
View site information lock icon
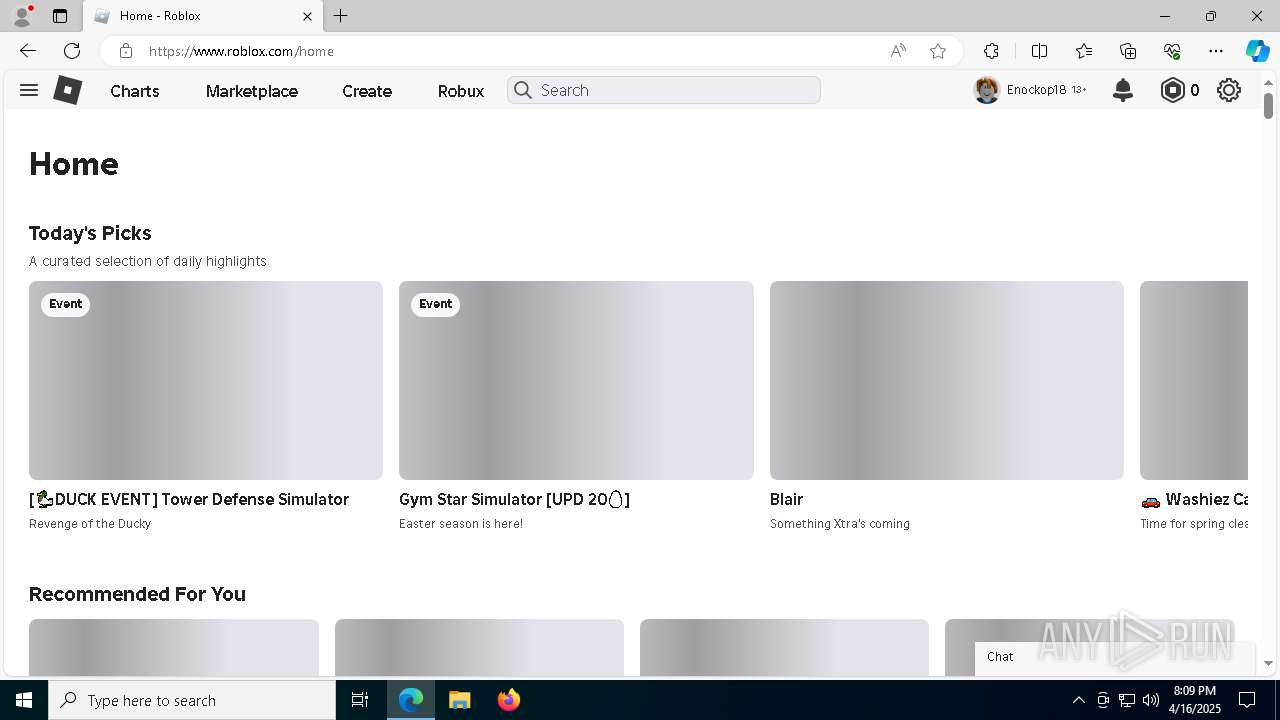[x=125, y=51]
